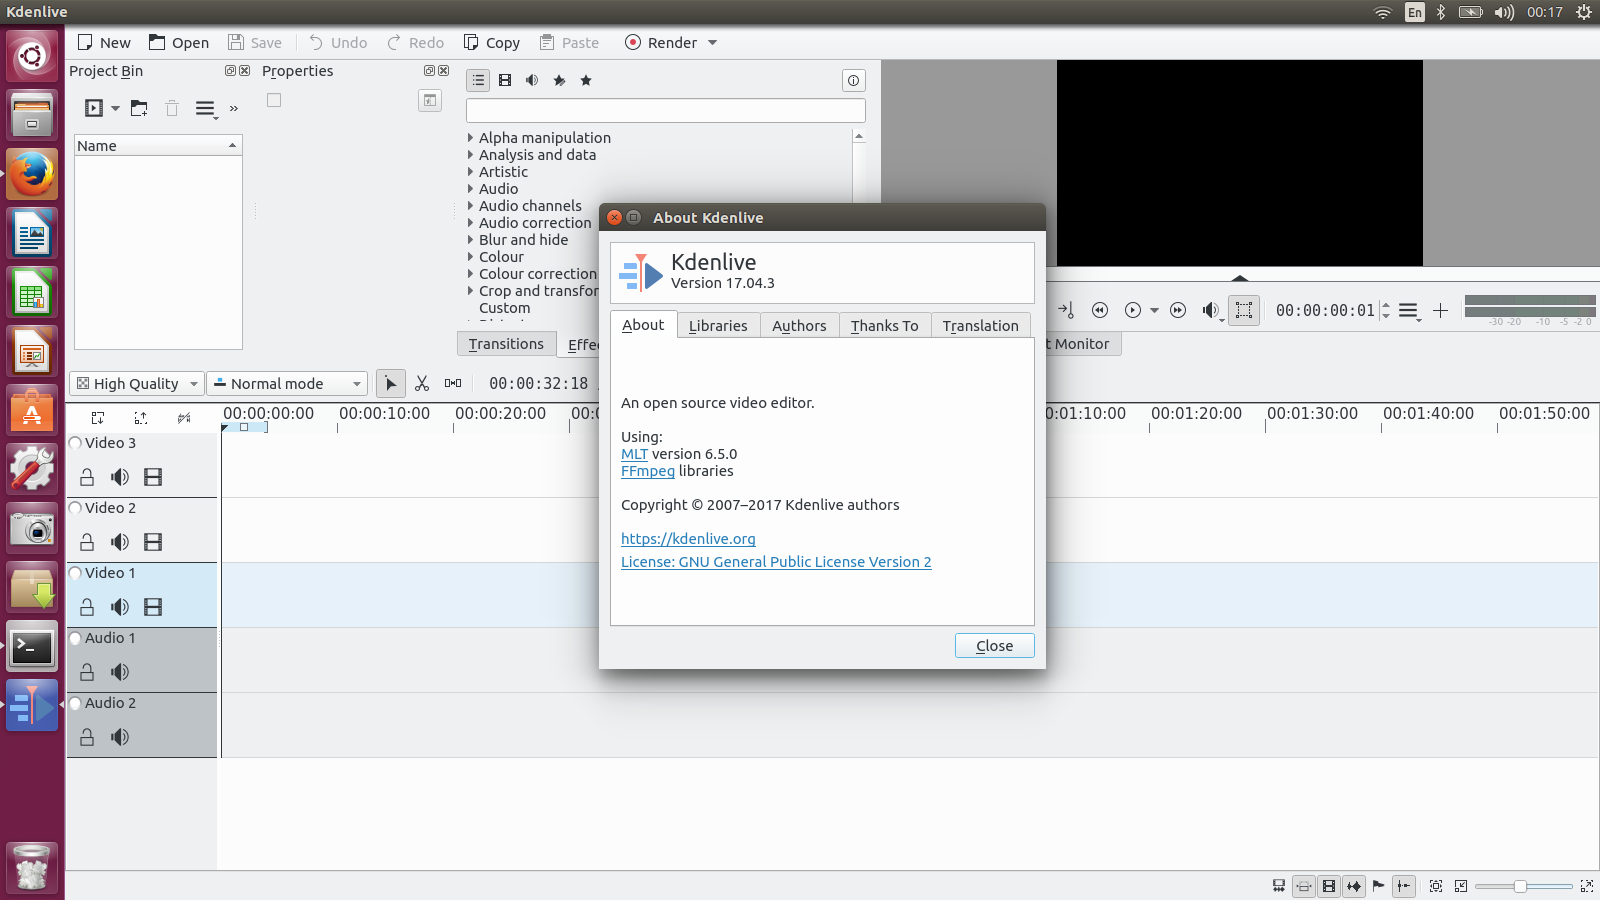The image size is (1600, 900).
Task: Click the Open button in the toolbar
Action: tap(179, 43)
